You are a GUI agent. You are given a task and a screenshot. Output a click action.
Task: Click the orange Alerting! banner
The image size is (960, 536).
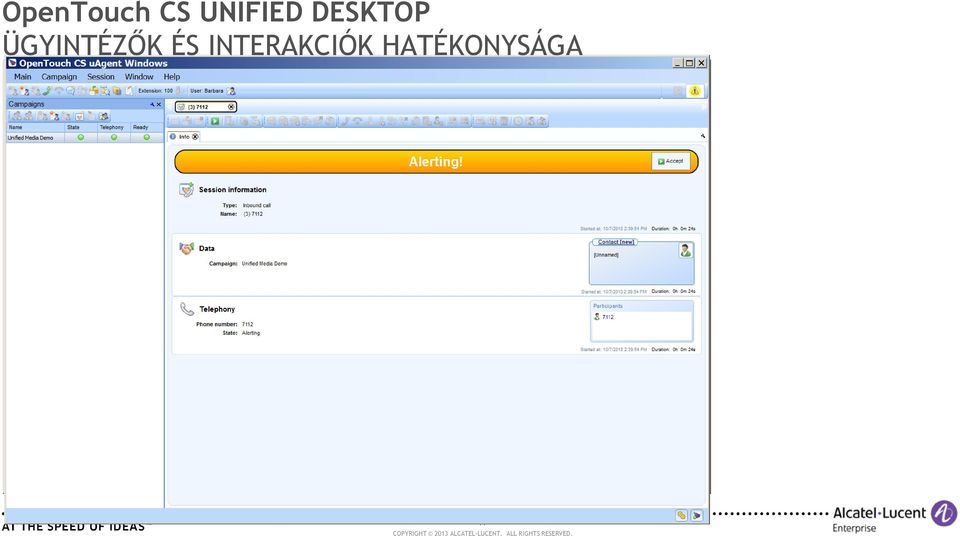tap(436, 162)
